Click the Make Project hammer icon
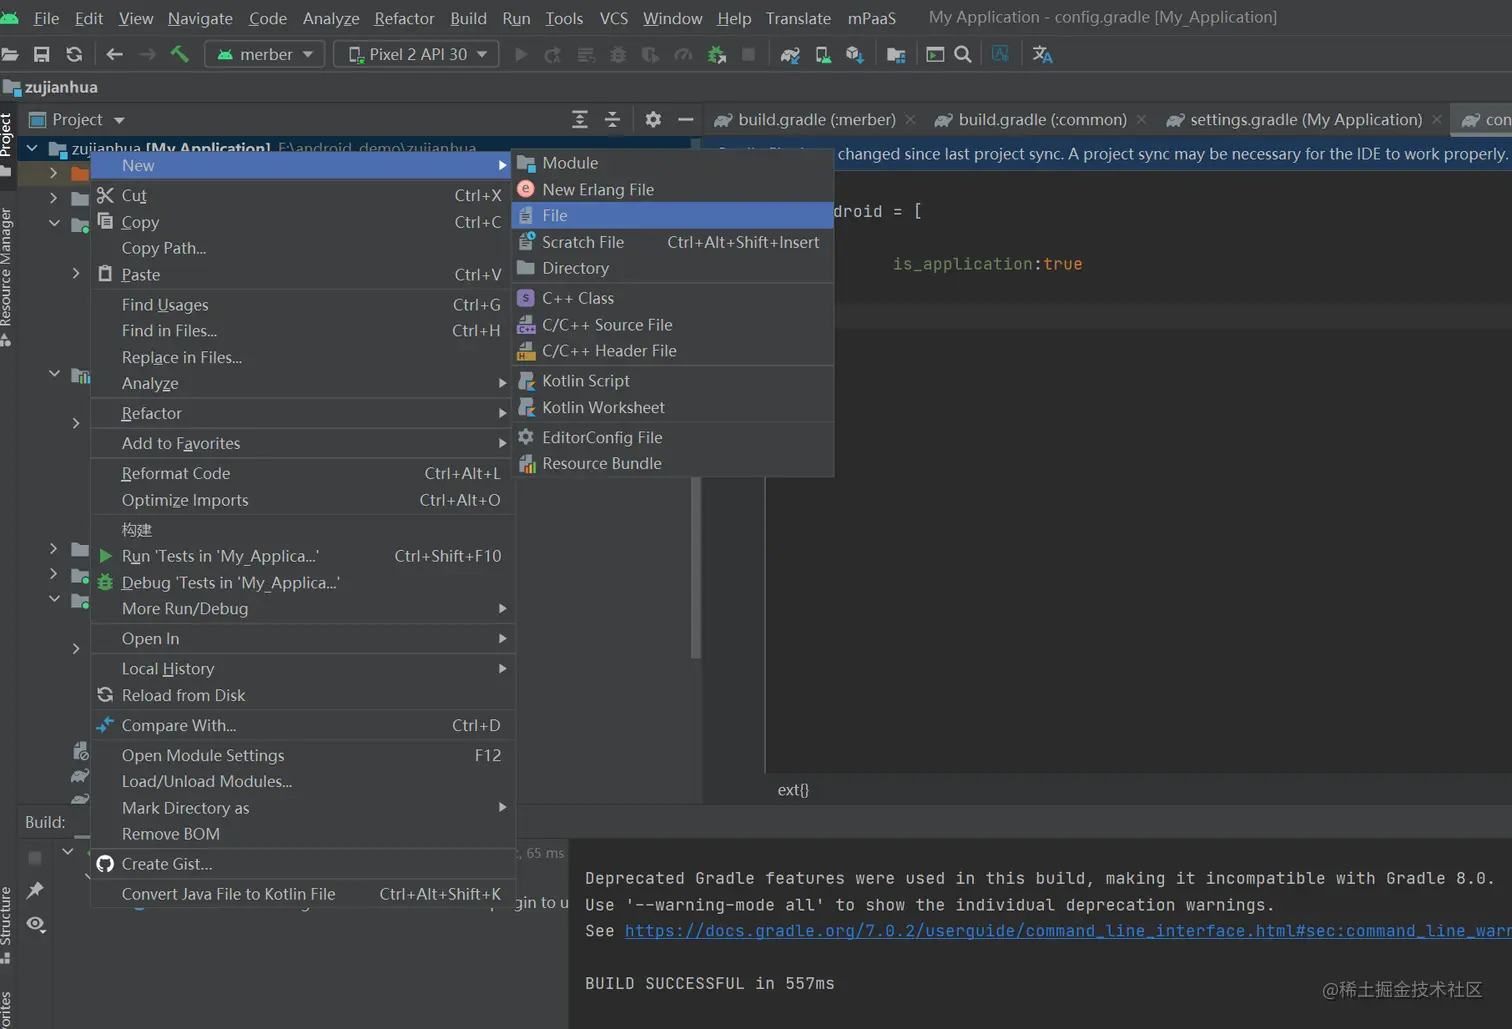1512x1029 pixels. click(x=180, y=54)
